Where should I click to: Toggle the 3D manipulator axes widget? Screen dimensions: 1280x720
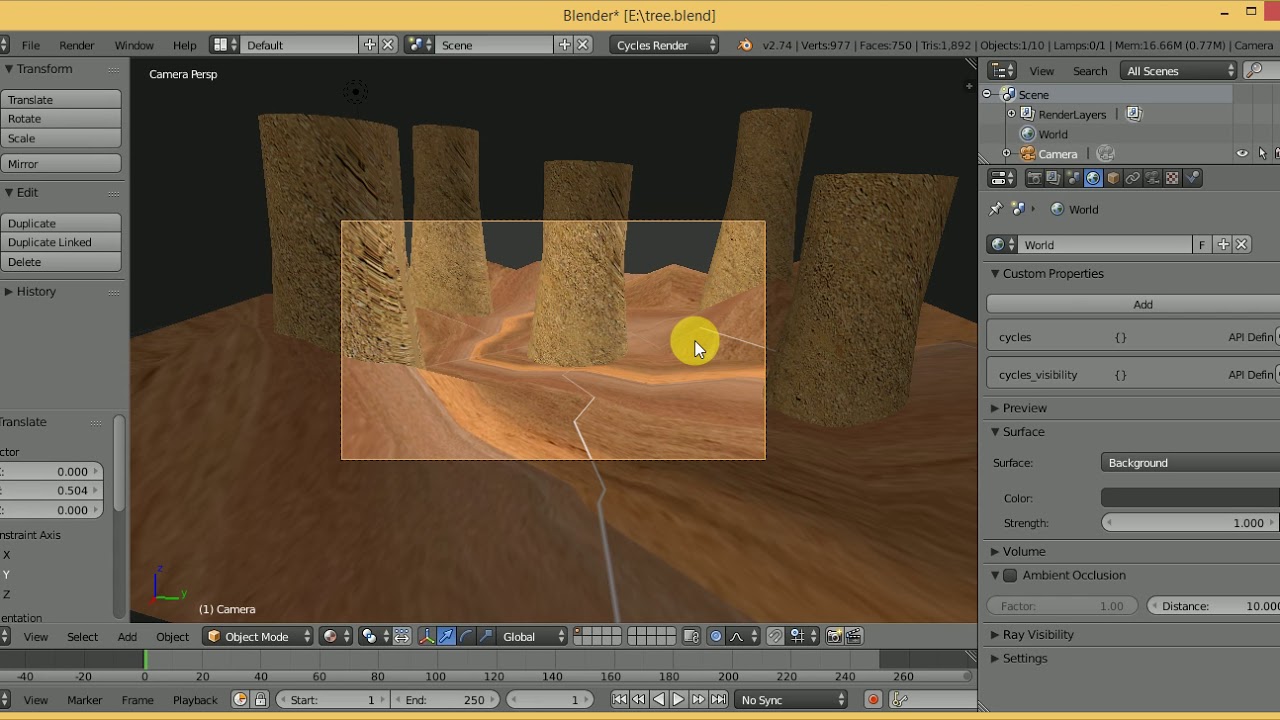point(426,636)
